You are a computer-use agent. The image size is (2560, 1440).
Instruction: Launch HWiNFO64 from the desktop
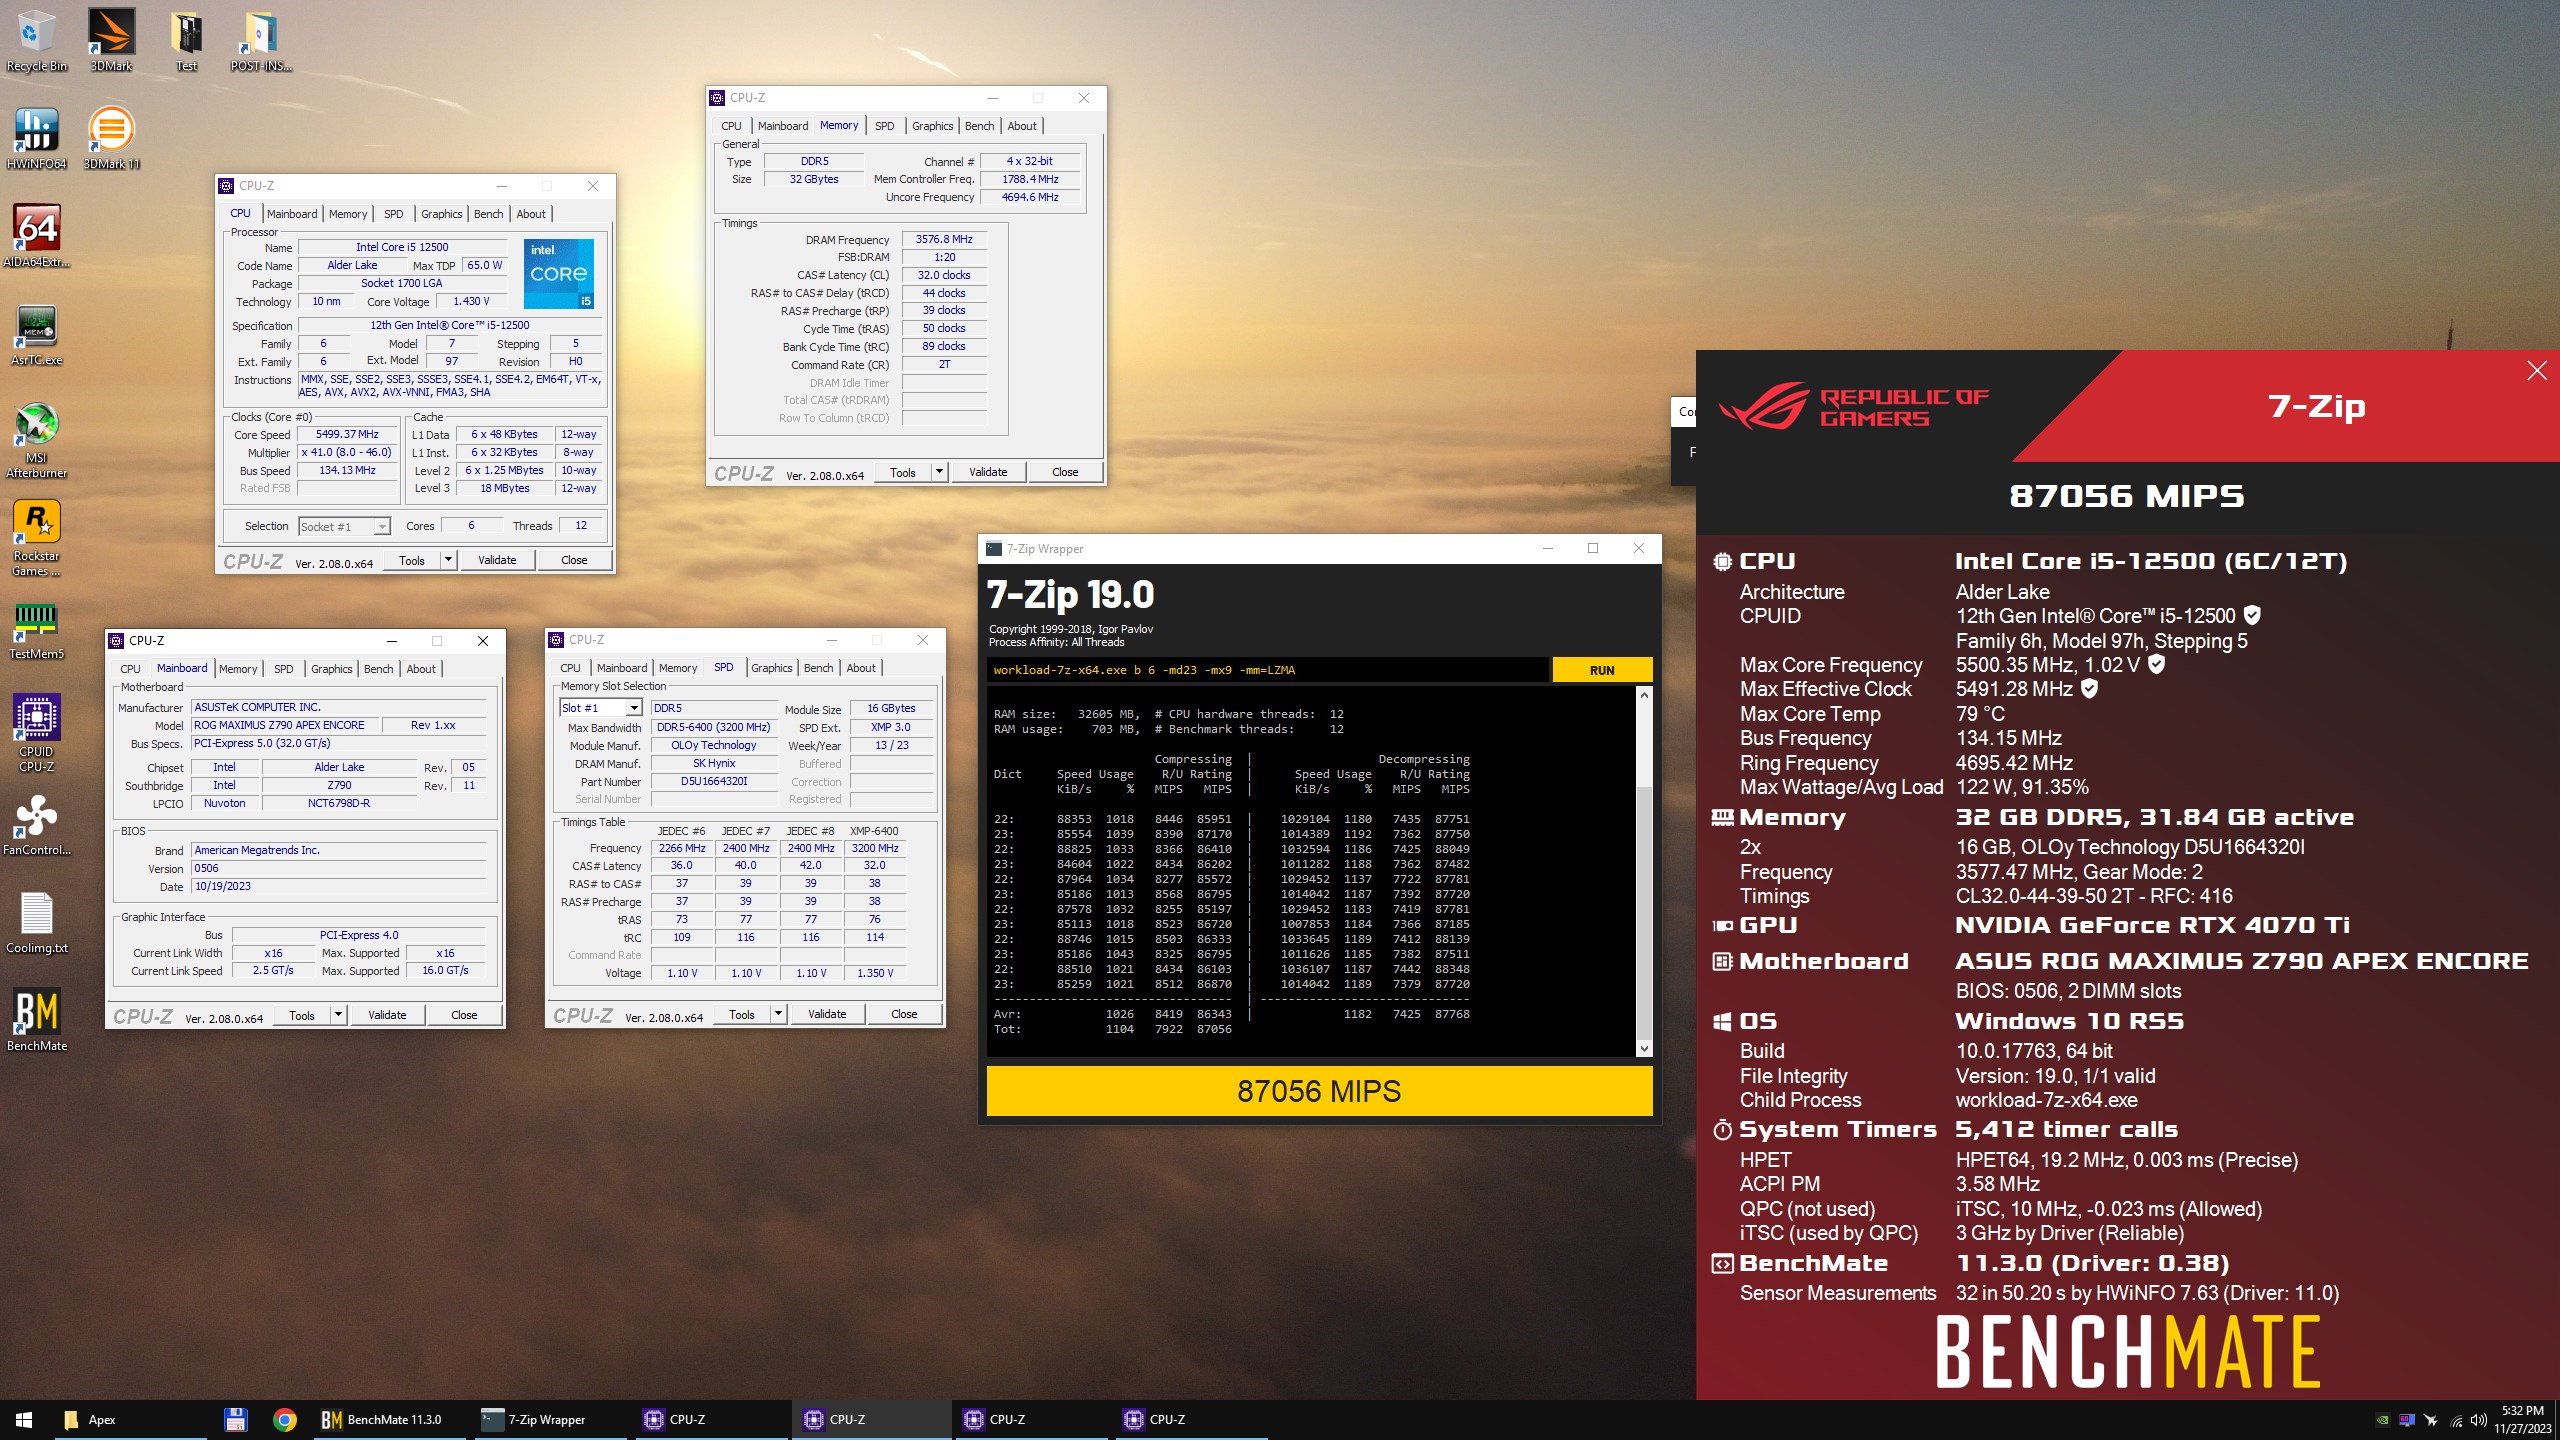36,138
